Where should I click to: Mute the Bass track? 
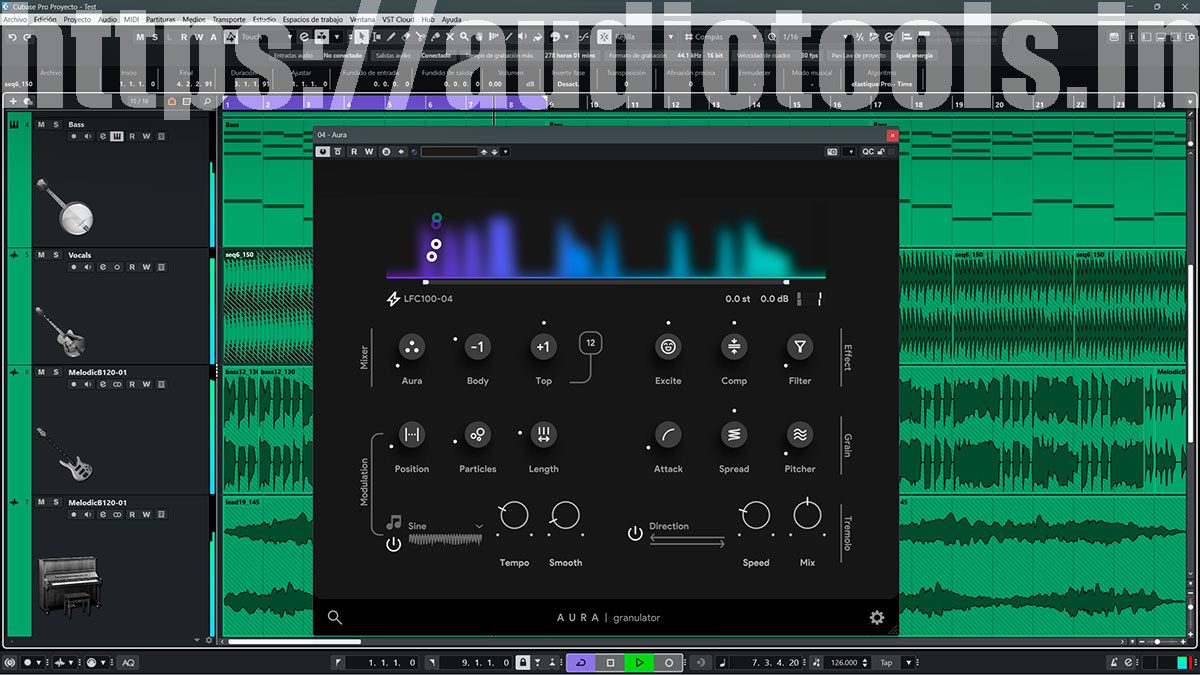[42, 125]
